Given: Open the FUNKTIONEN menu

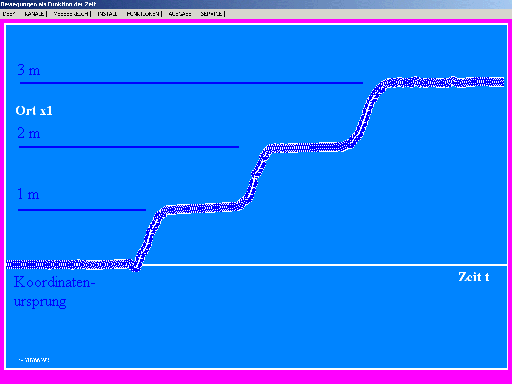Looking at the screenshot, I should (143, 14).
